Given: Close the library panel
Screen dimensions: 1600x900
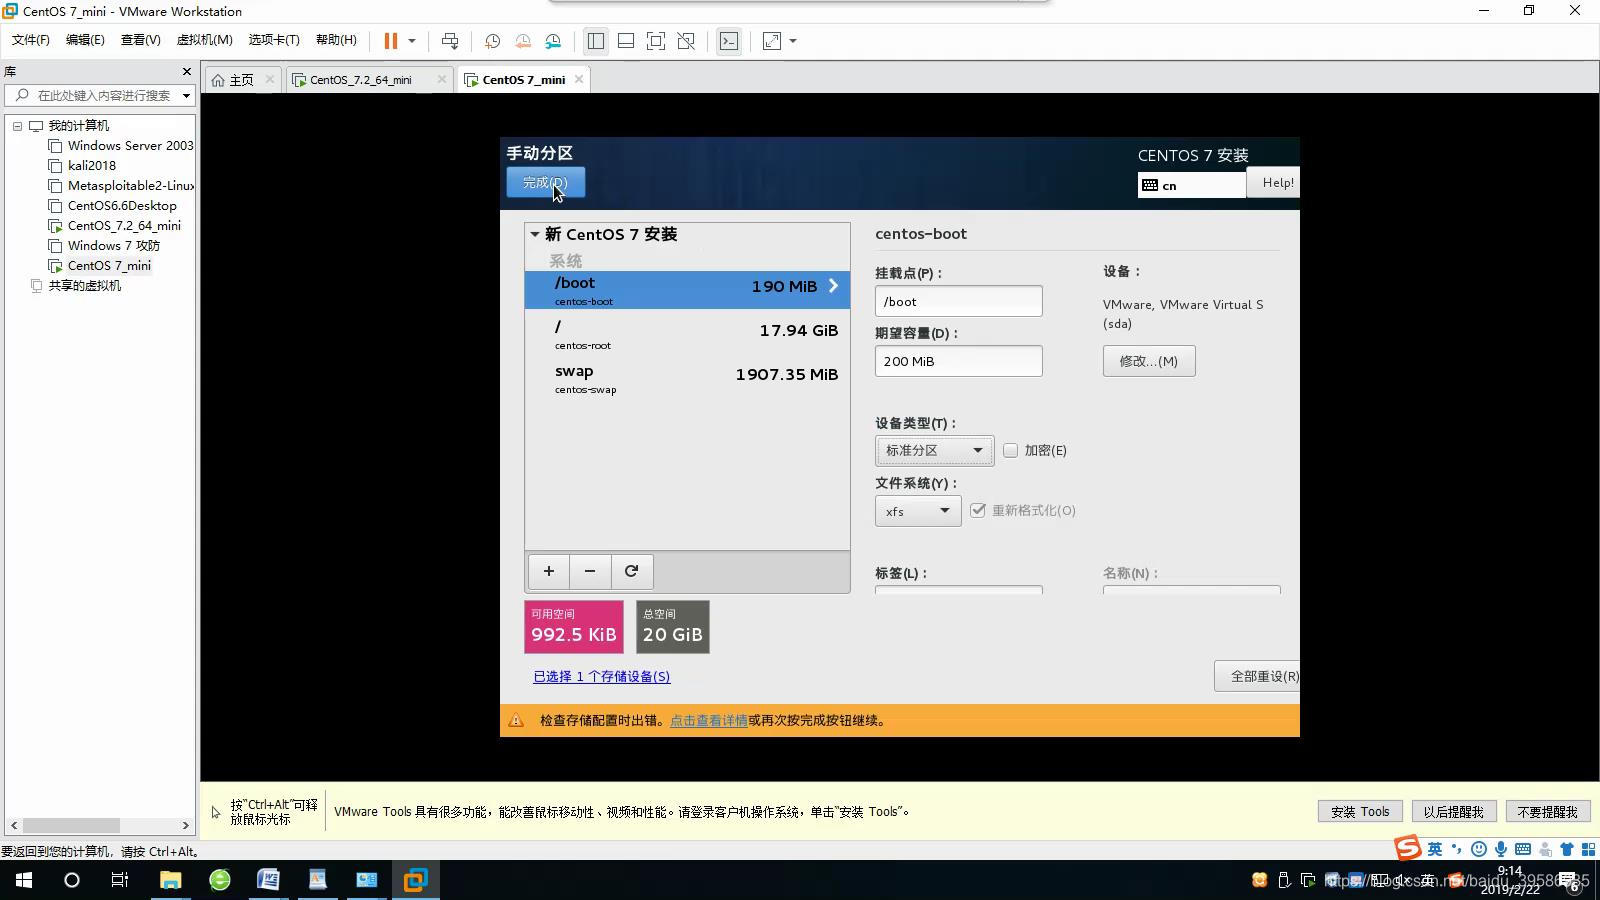Looking at the screenshot, I should pyautogui.click(x=186, y=71).
